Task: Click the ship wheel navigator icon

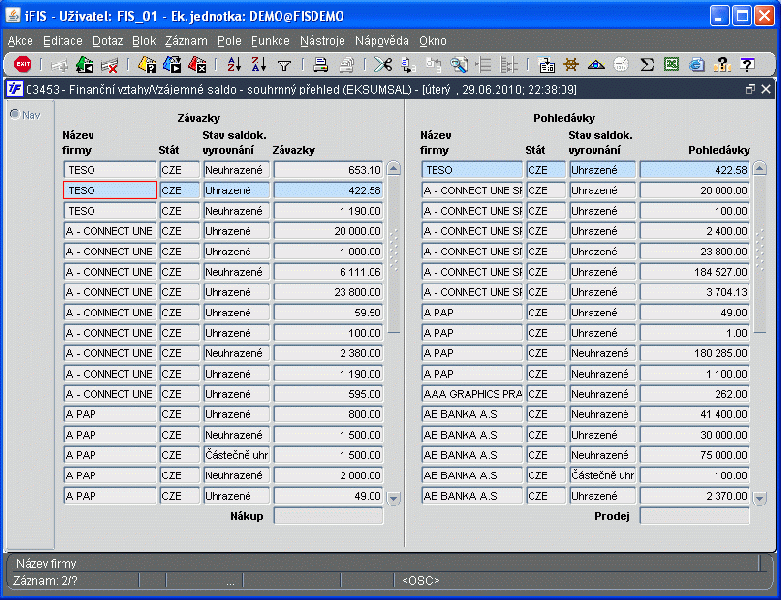Action: (x=572, y=64)
